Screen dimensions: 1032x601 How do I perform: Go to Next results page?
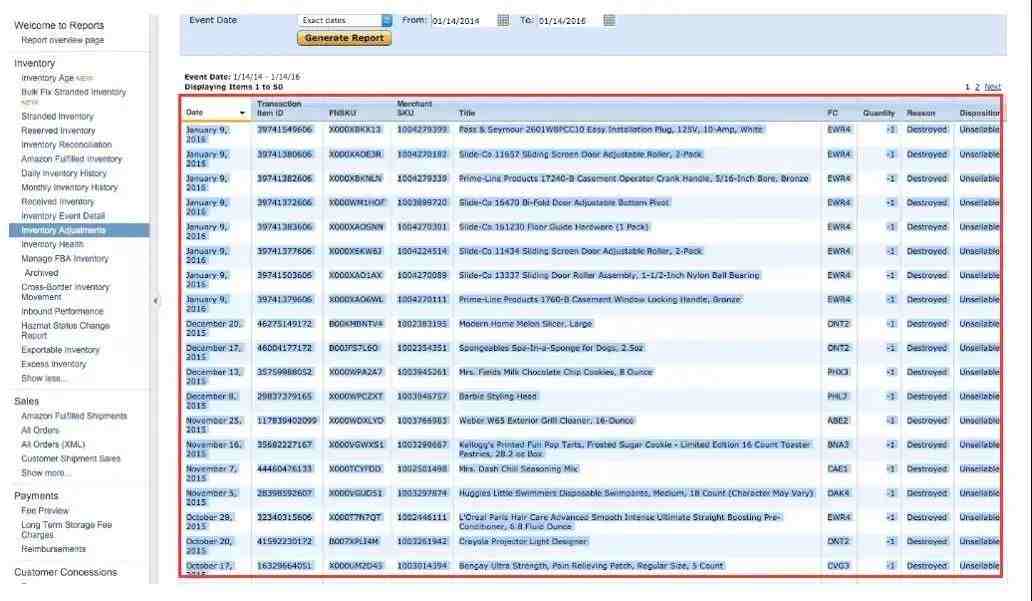pyautogui.click(x=993, y=87)
